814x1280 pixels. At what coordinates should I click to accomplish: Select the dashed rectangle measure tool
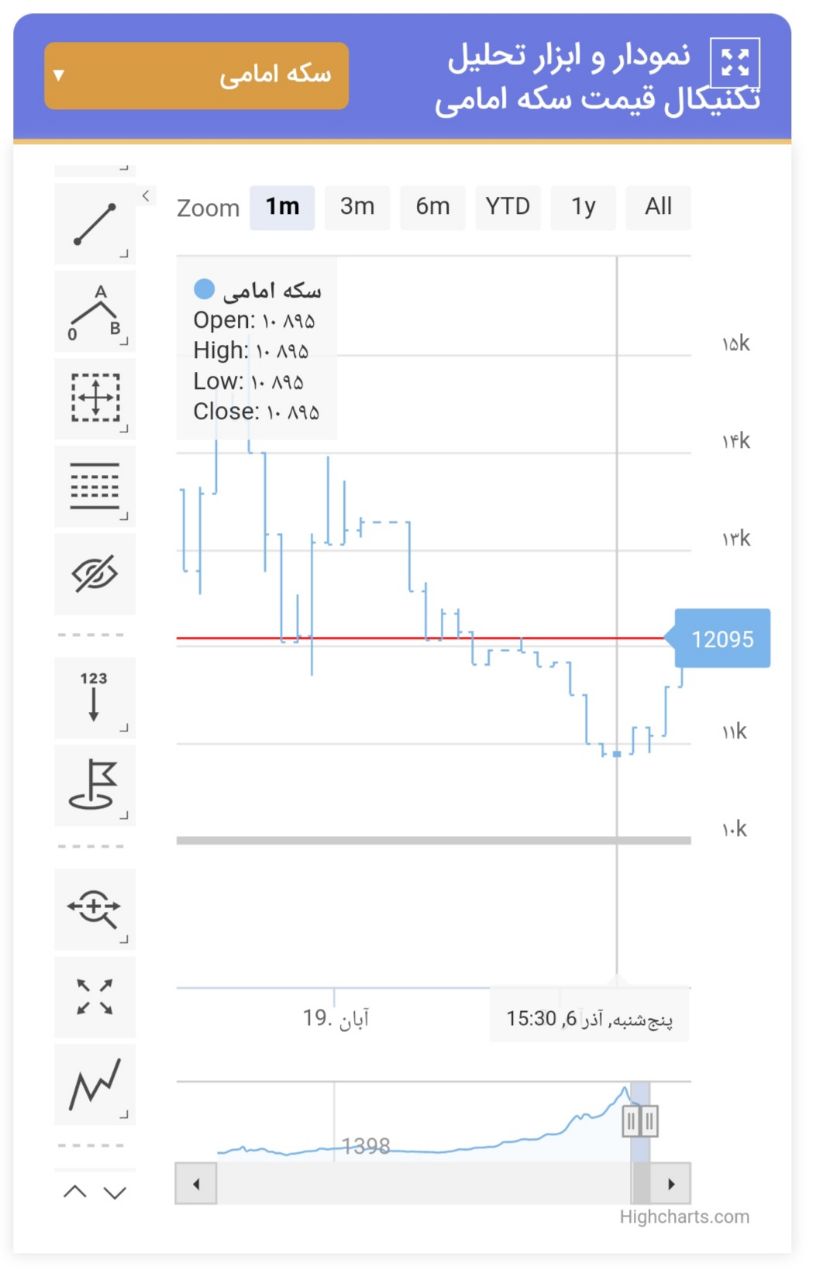coord(95,399)
